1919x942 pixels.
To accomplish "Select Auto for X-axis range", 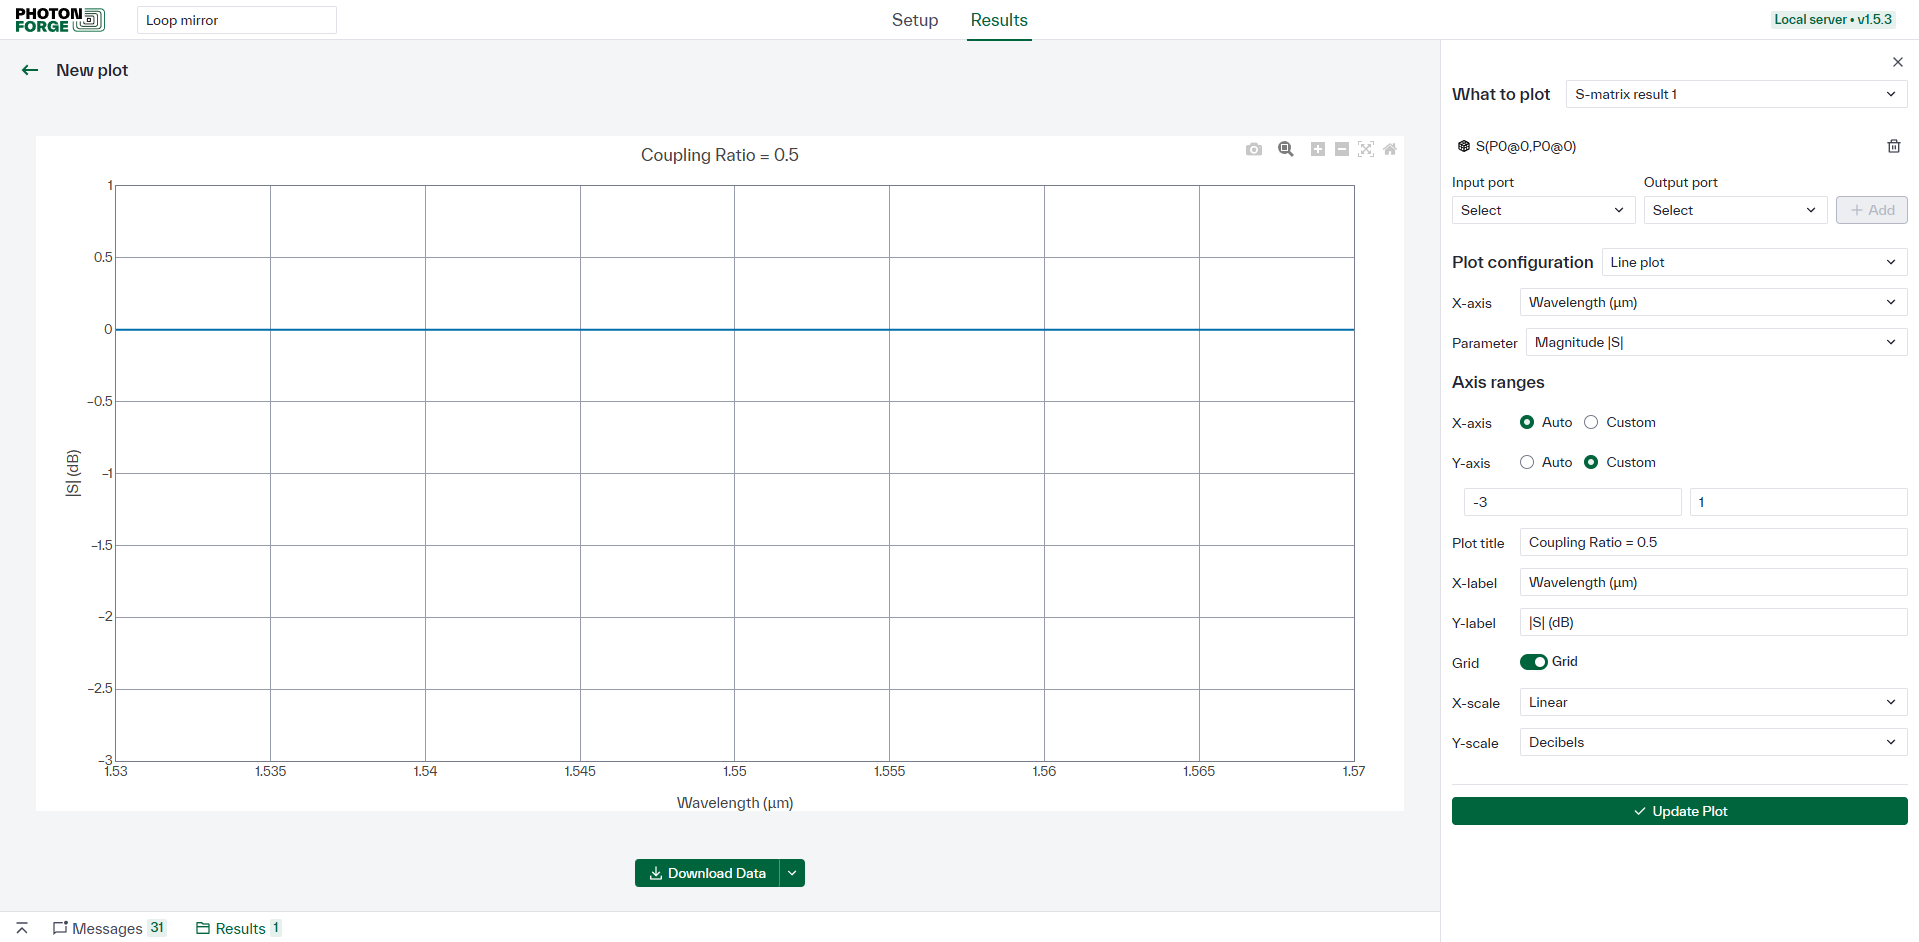I will [1527, 422].
